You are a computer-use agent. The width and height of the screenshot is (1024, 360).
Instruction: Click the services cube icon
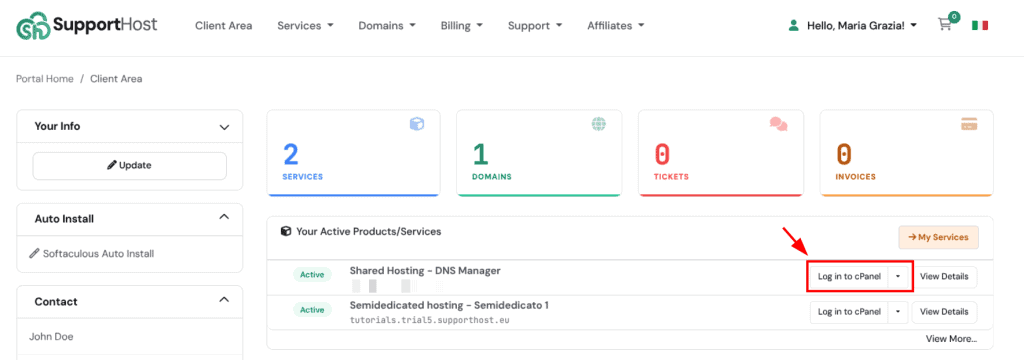coord(417,123)
